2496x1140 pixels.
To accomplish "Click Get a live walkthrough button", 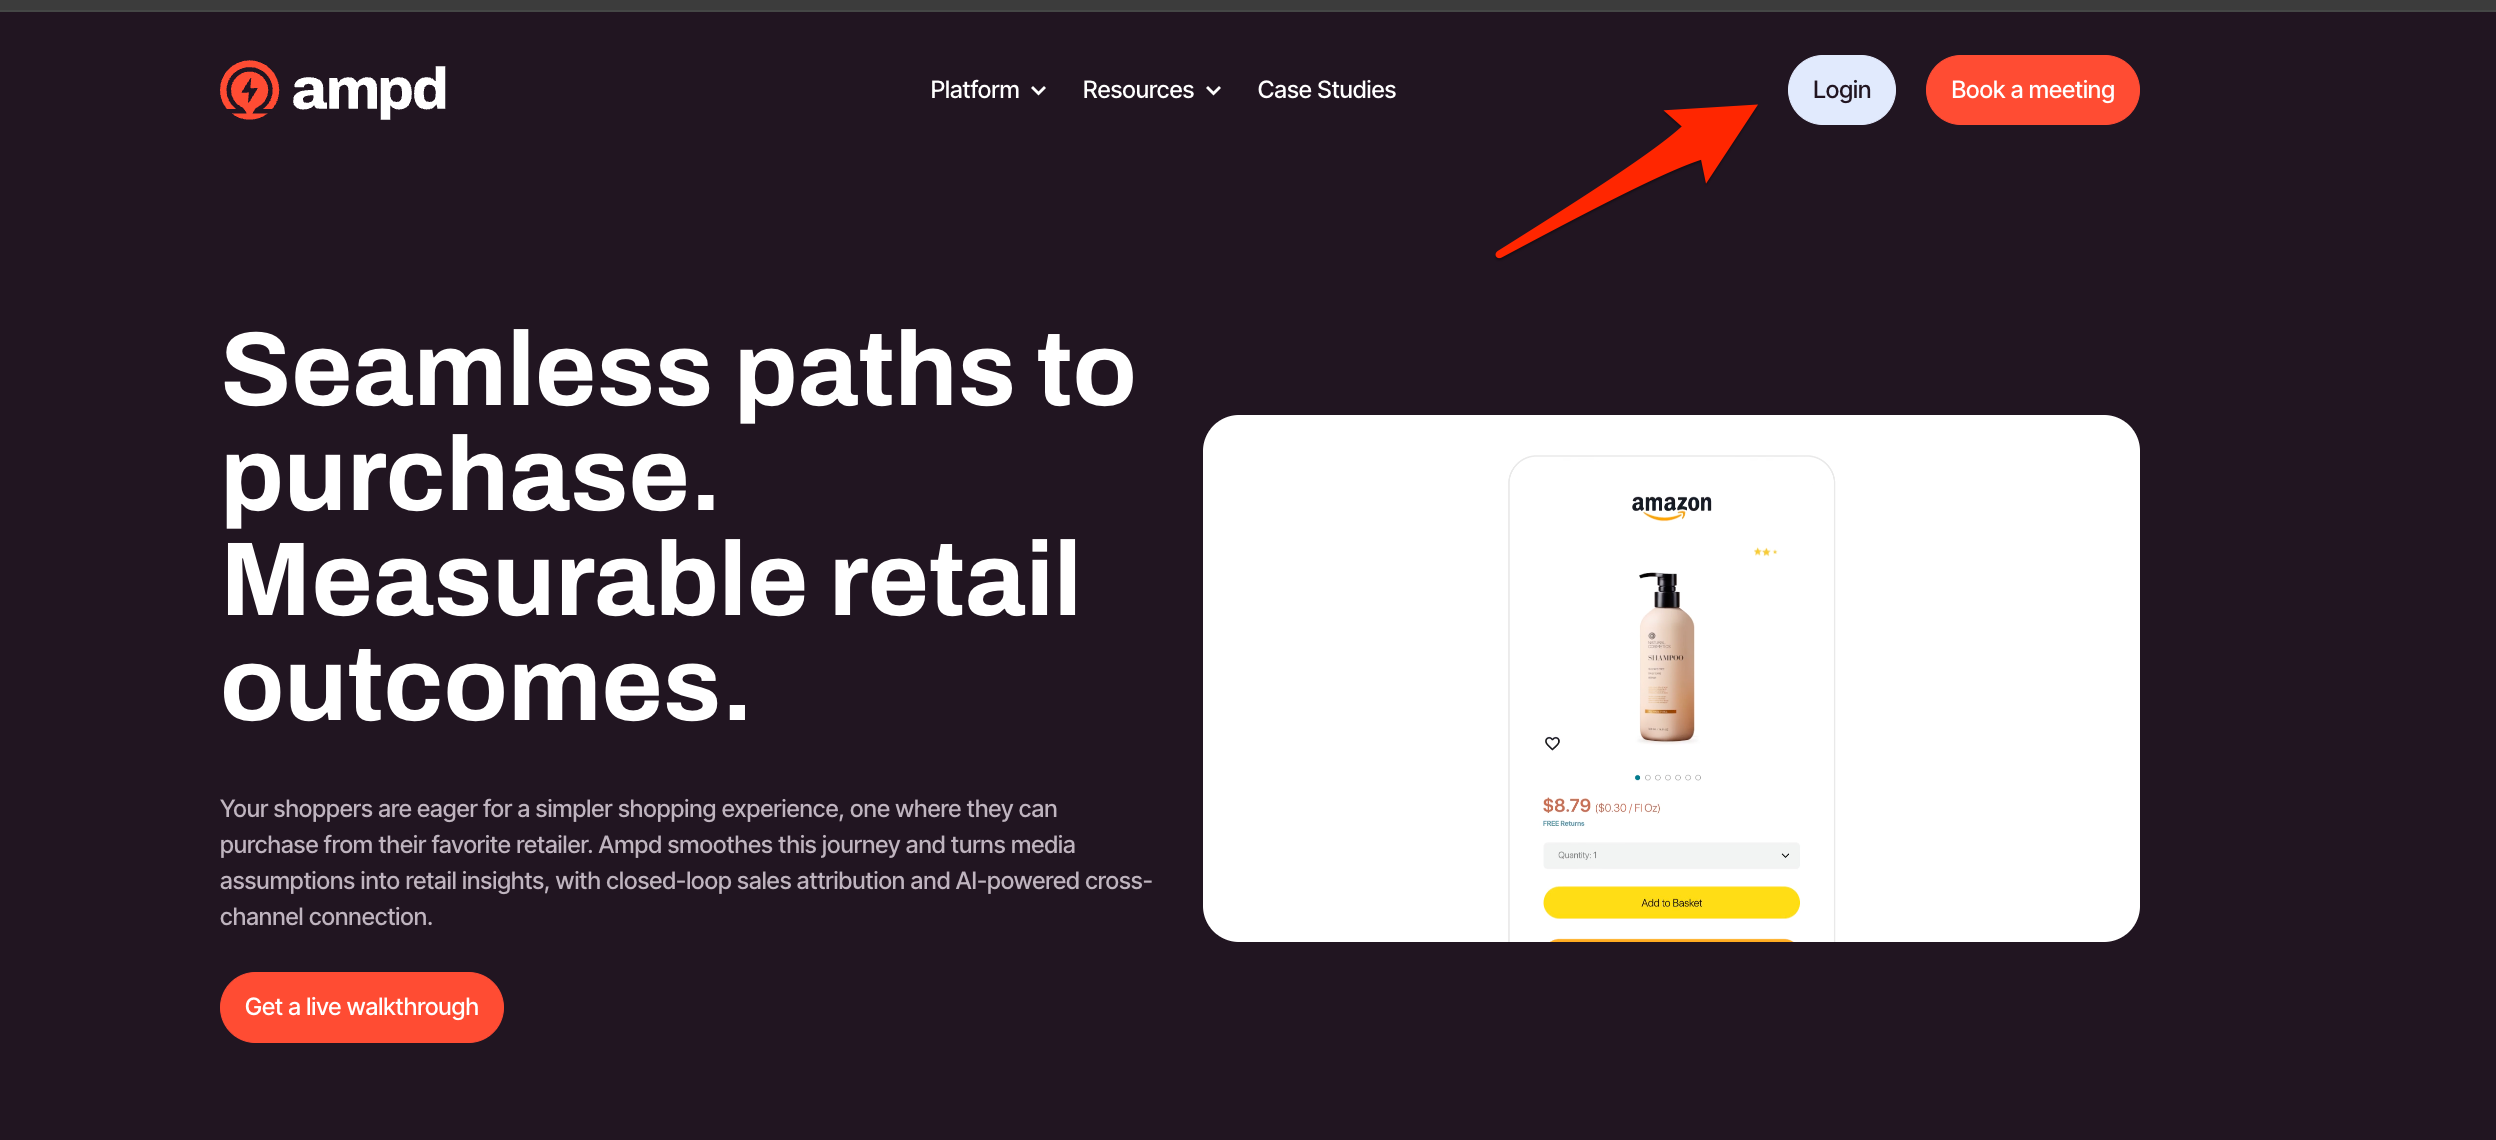I will tap(362, 1007).
